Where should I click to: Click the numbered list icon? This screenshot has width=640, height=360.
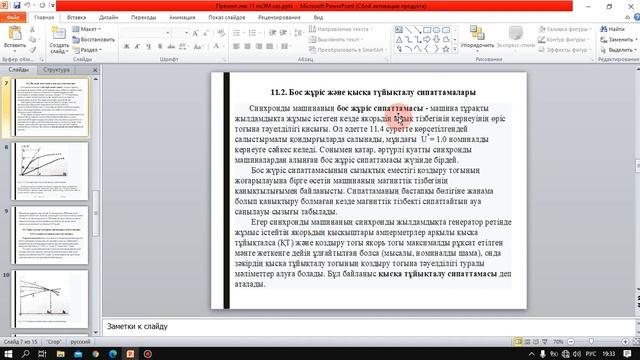(254, 33)
